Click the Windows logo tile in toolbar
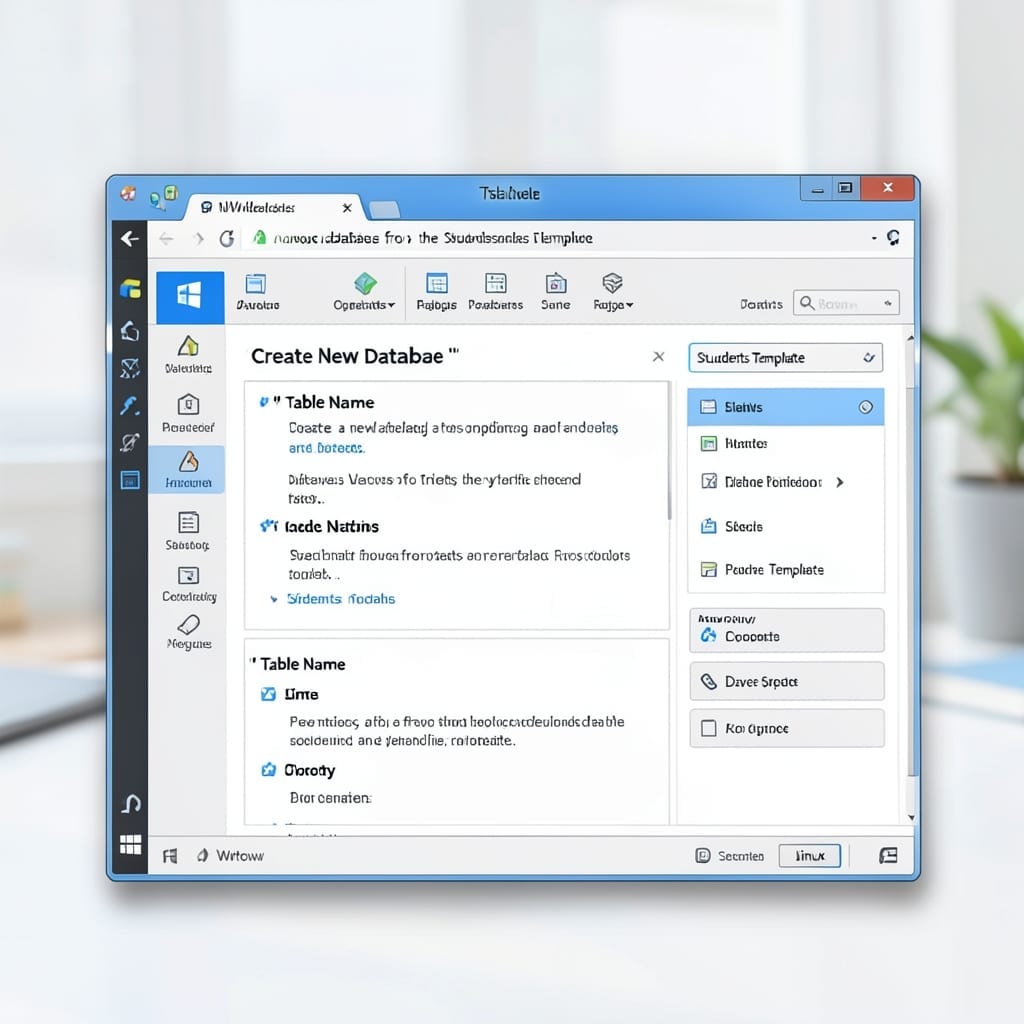 190,297
